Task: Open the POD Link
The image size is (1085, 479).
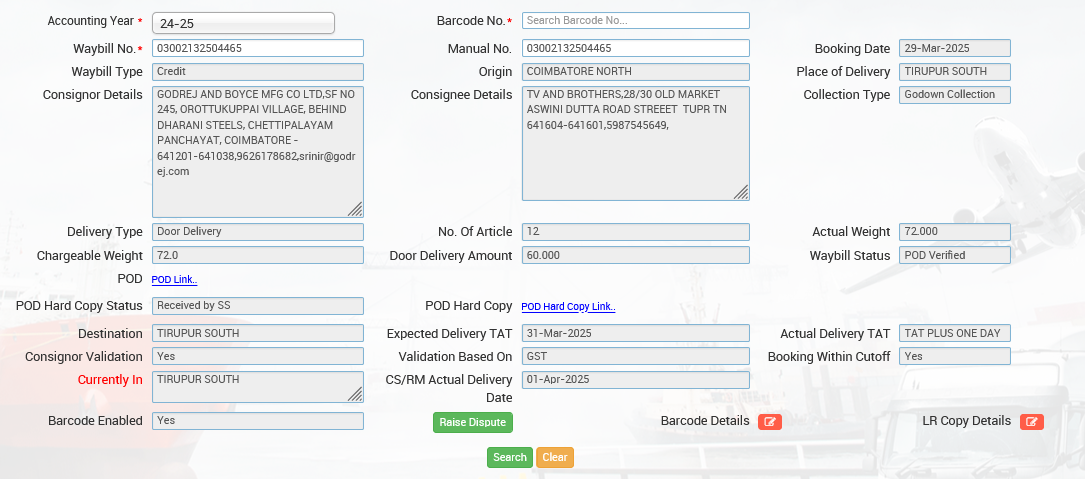Action: coord(174,280)
